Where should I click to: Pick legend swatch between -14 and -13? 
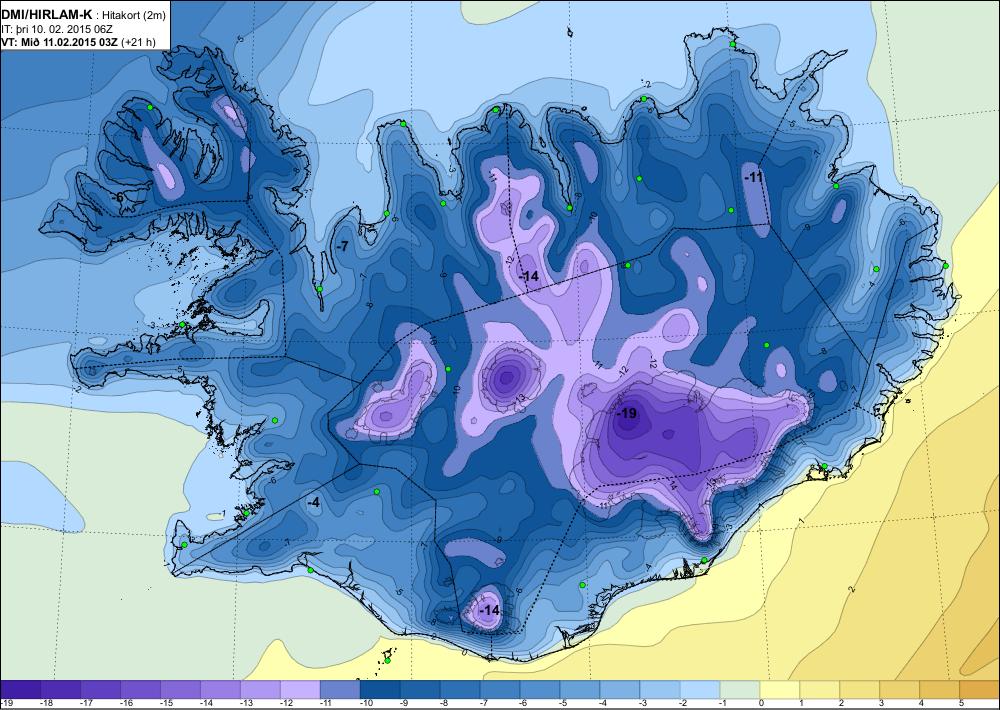220,689
